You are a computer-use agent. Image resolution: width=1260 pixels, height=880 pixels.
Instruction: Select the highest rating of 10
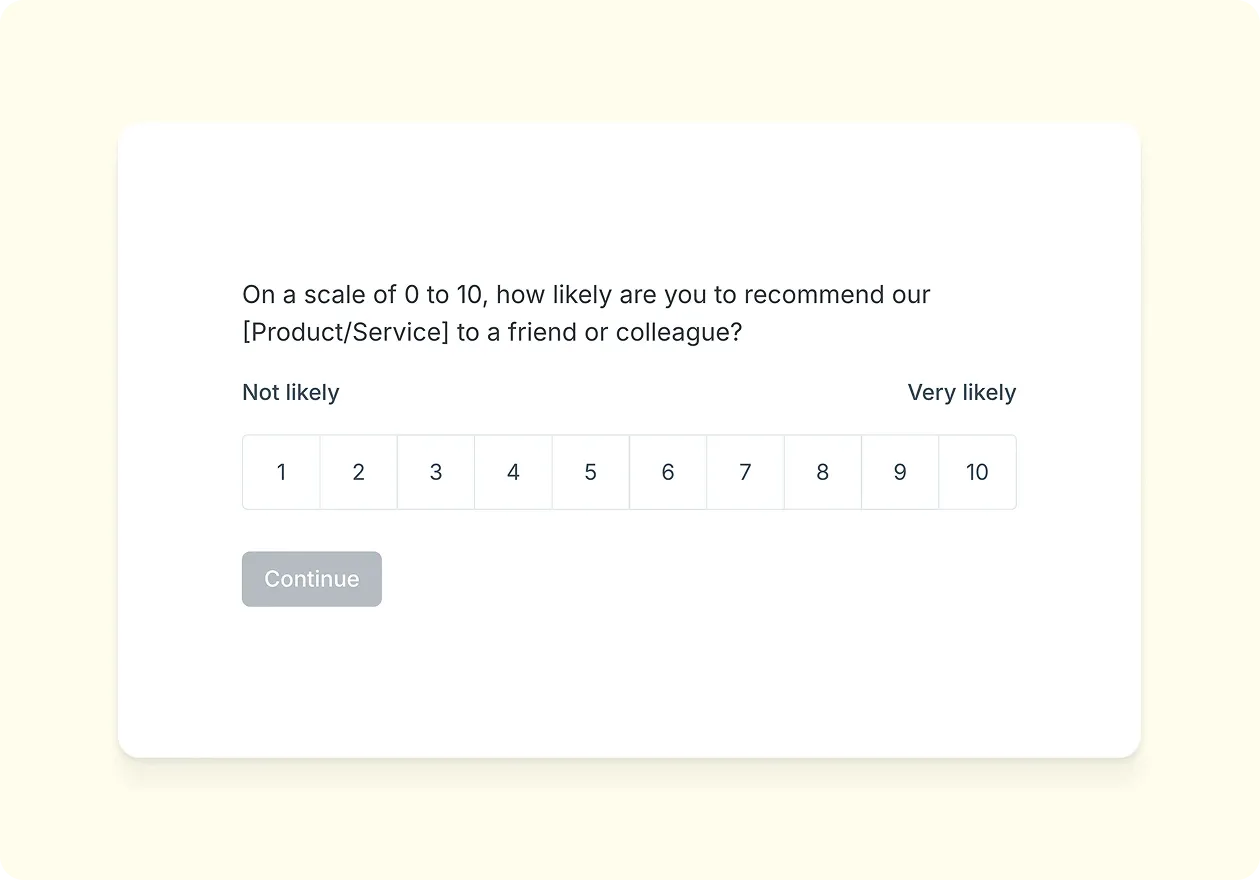click(x=977, y=472)
